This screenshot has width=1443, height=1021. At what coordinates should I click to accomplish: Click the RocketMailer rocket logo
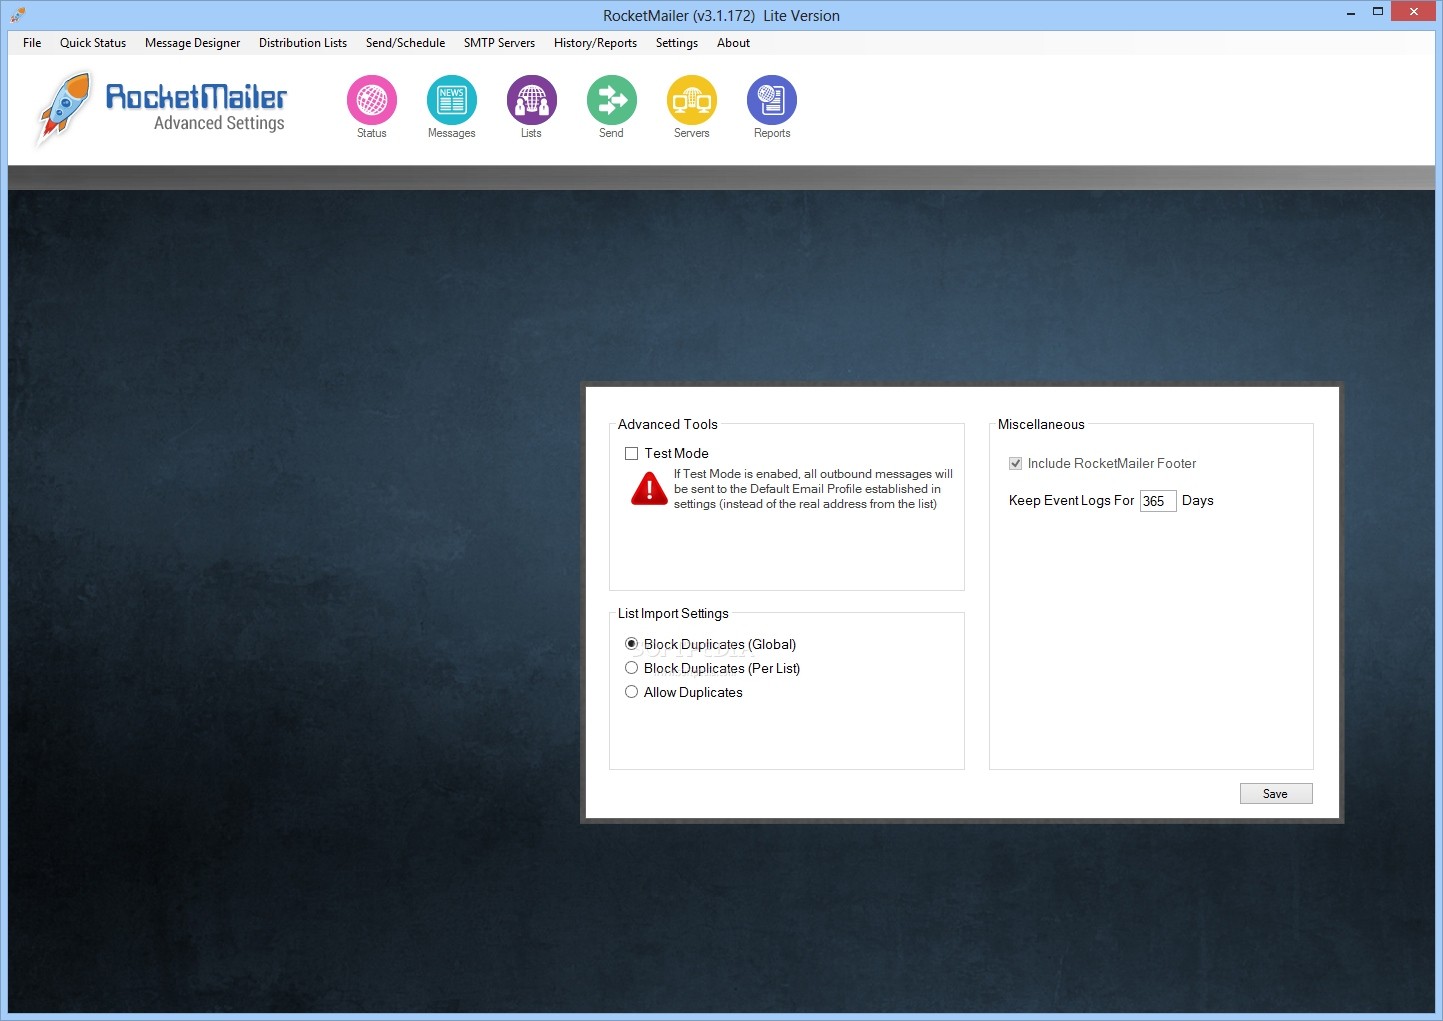(64, 107)
